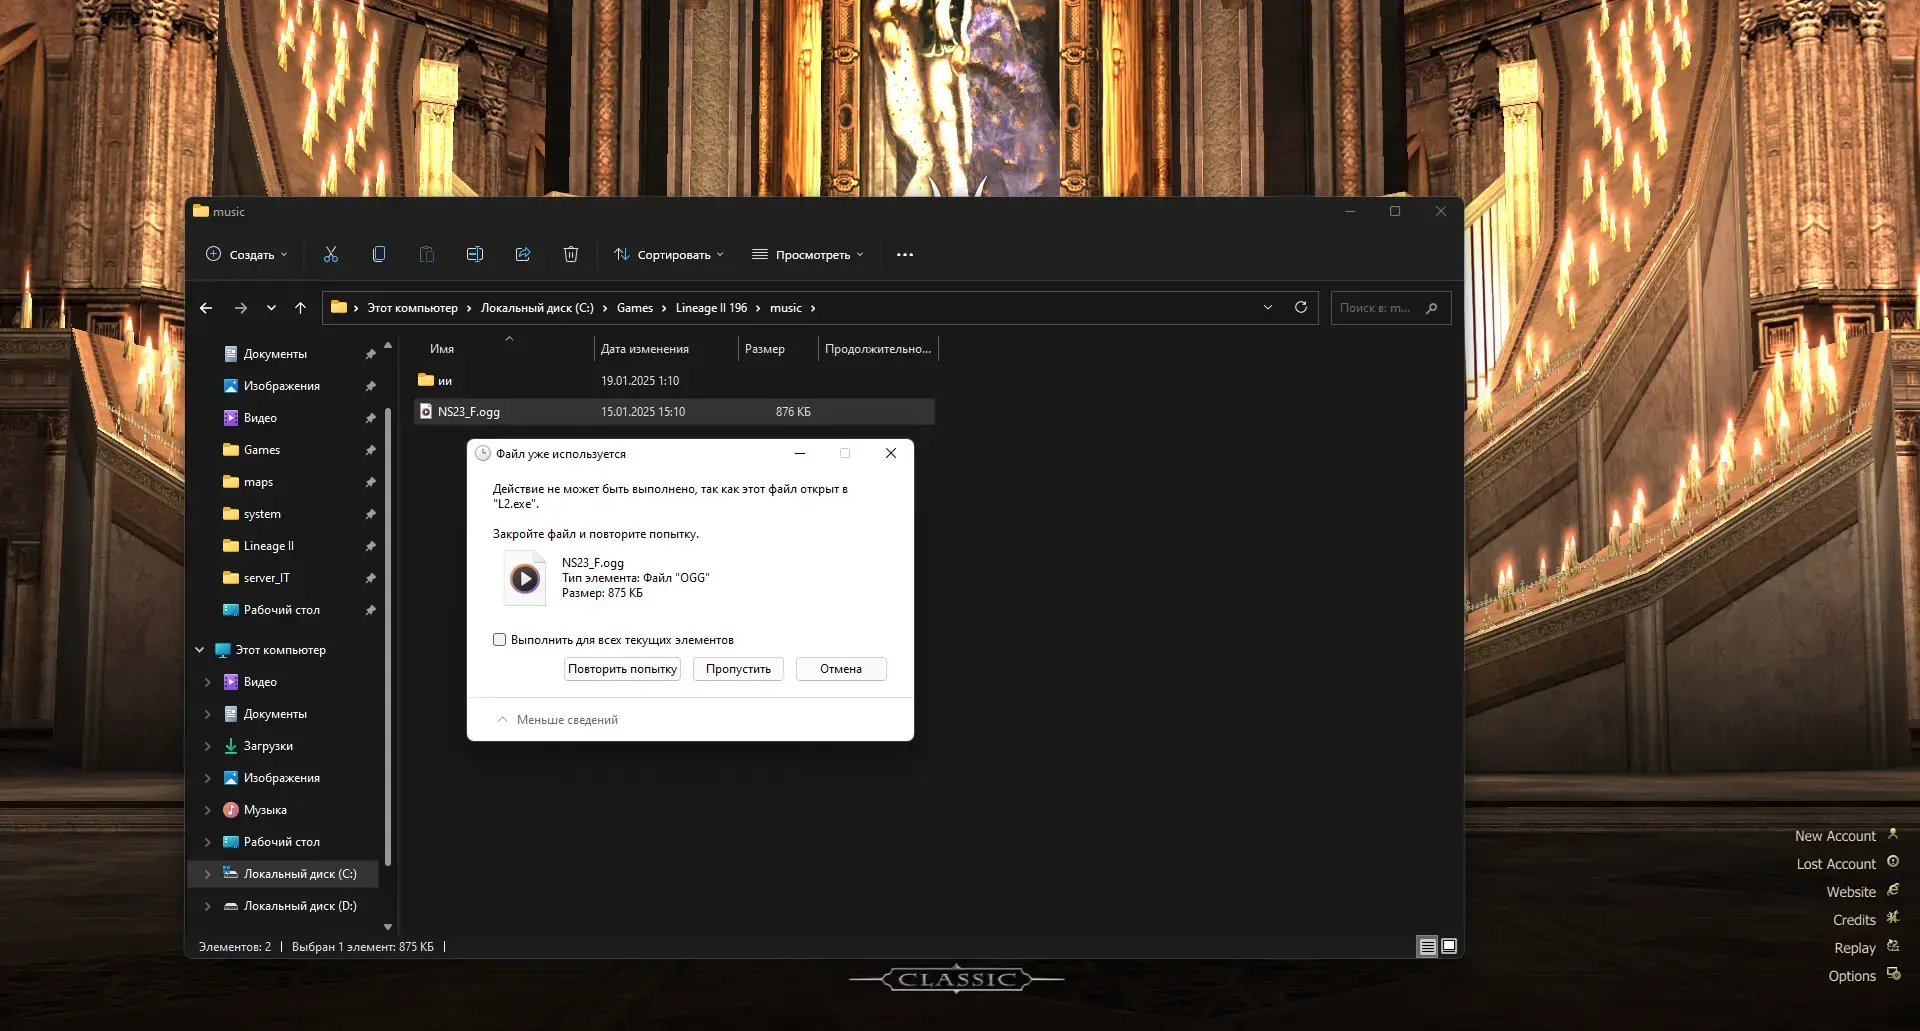Click the NS23_F.ogg media icon in dialog
Viewport: 1920px width, 1031px height.
coord(525,578)
